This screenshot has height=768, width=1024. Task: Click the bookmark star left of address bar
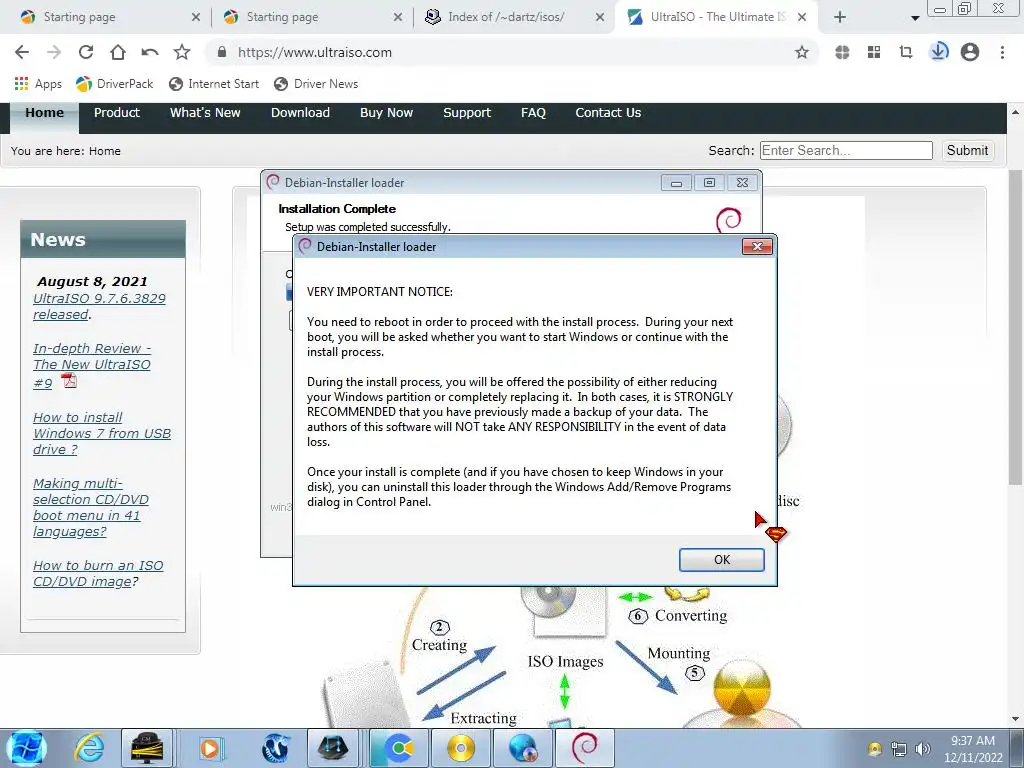pos(182,52)
